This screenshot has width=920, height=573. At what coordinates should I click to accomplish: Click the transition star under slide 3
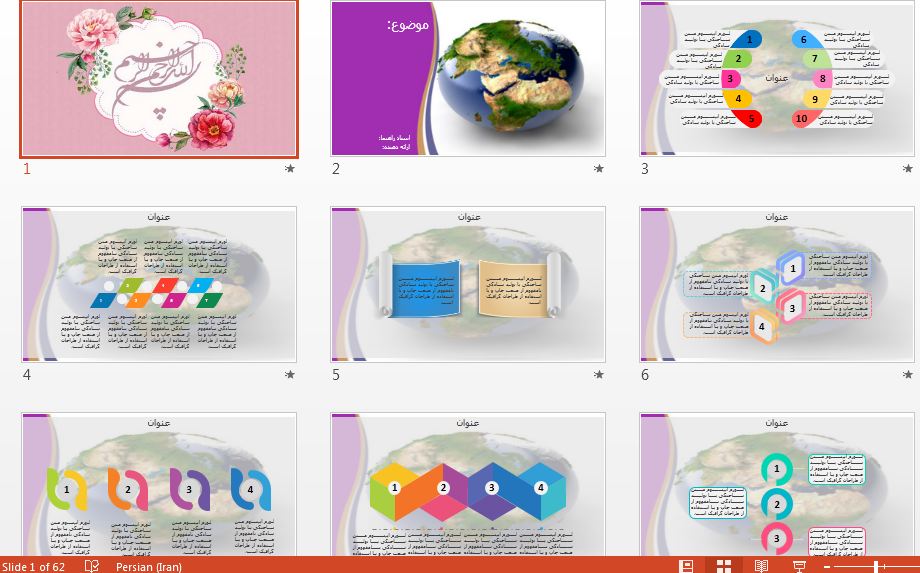pos(908,169)
